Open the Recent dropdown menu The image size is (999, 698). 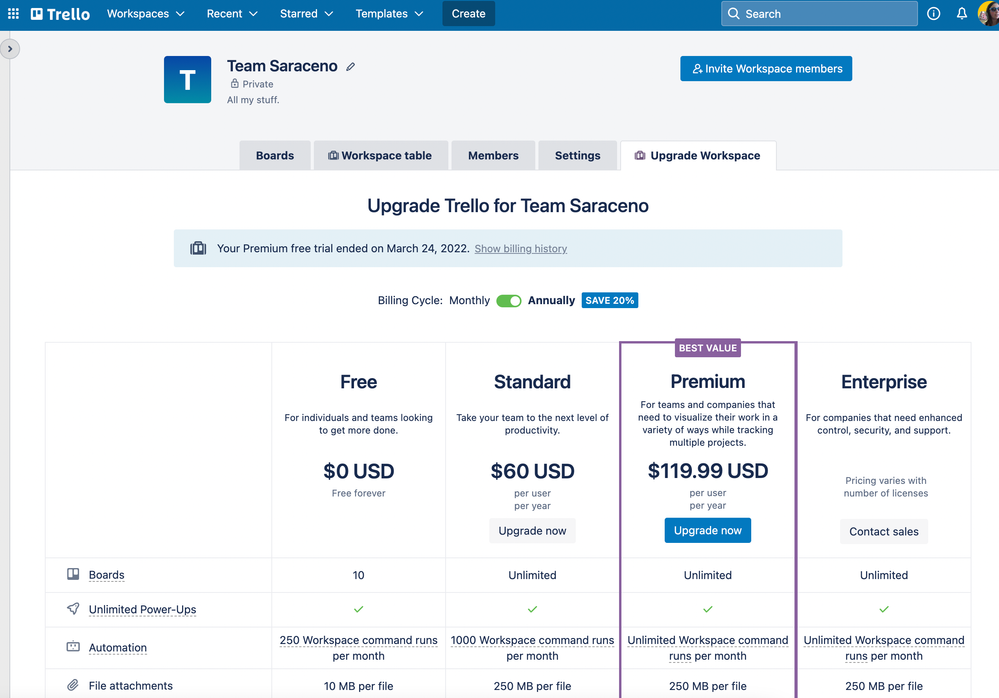click(x=232, y=13)
